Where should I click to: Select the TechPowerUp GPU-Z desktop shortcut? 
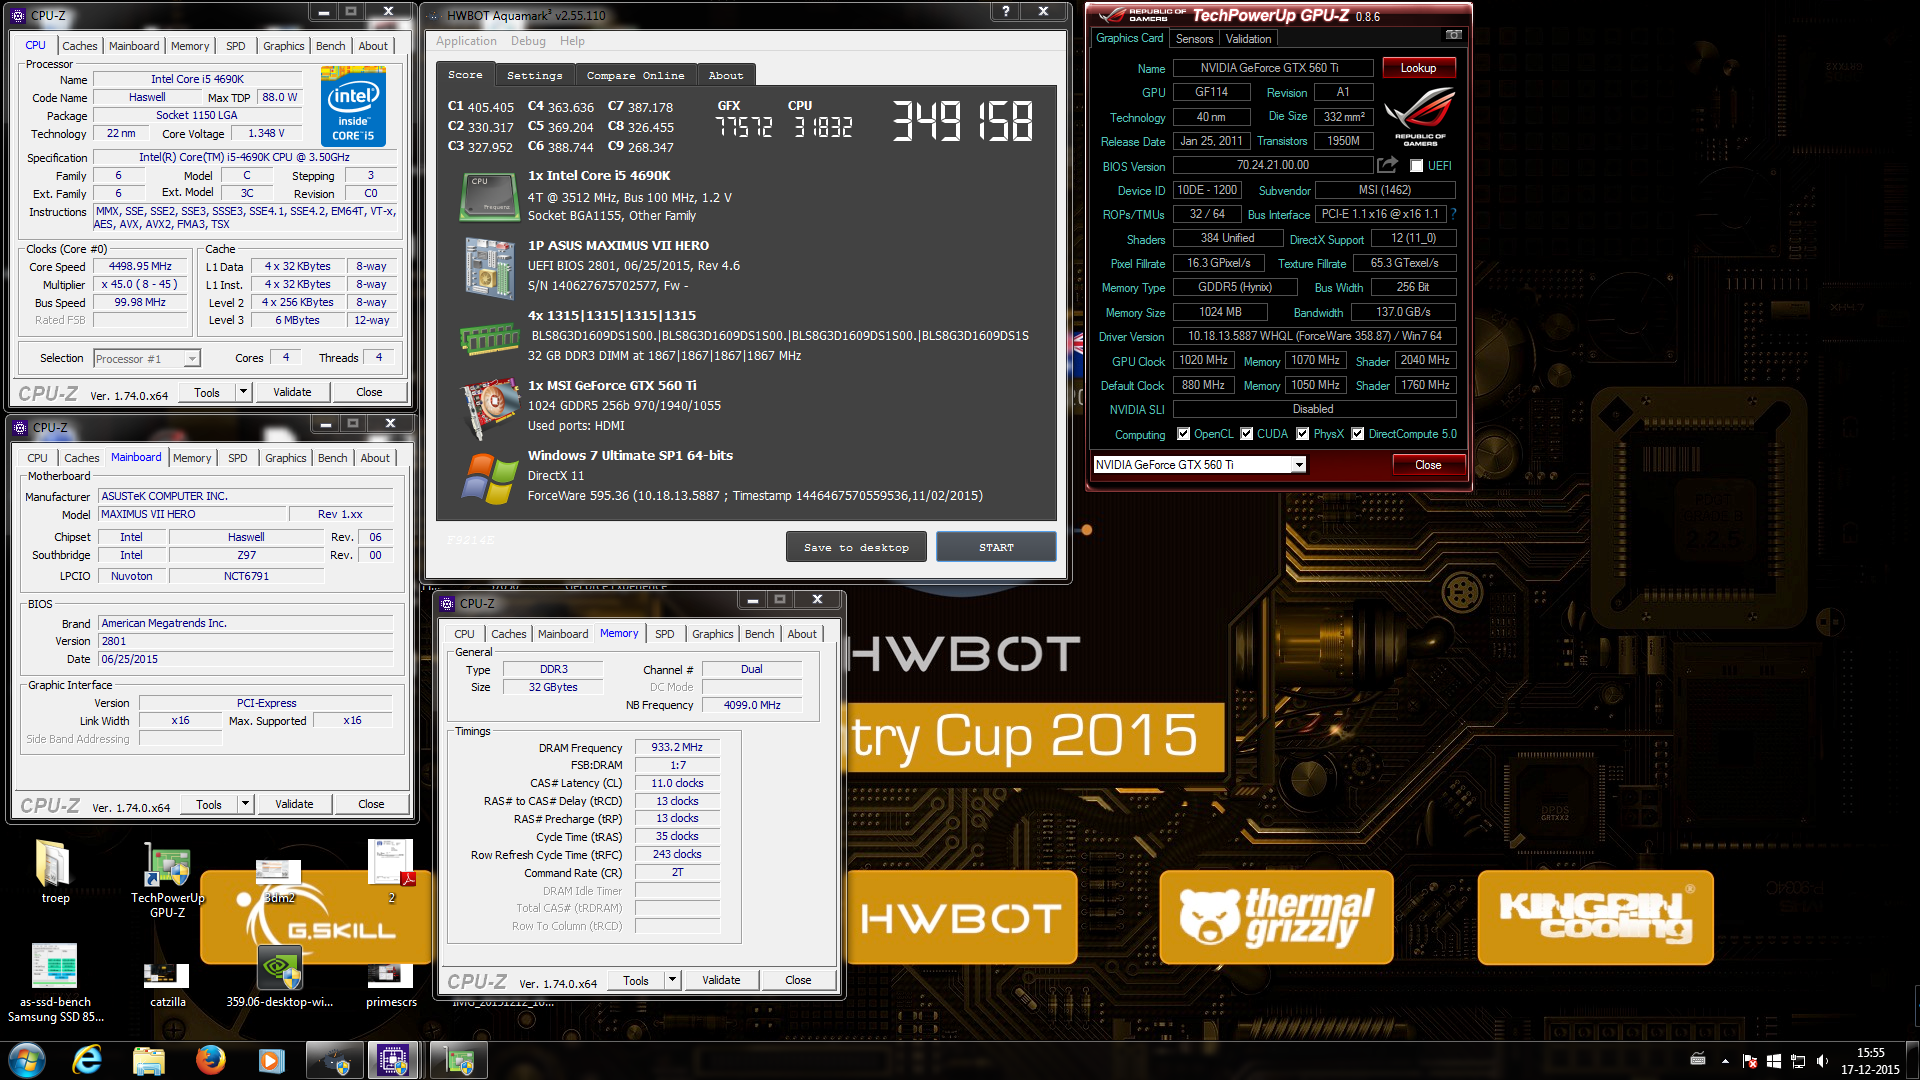167,879
